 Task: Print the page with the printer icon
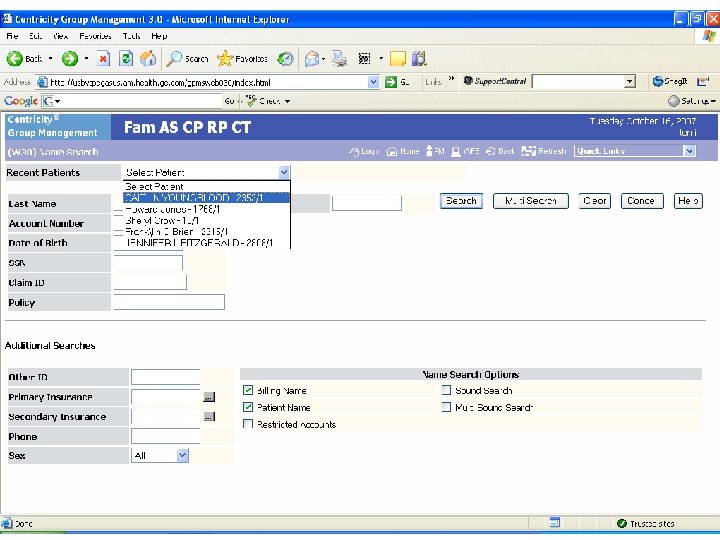coord(340,59)
